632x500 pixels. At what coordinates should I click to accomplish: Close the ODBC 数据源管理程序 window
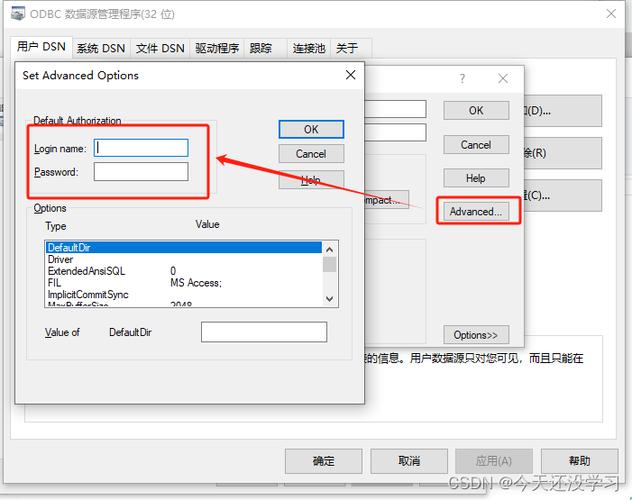click(611, 14)
